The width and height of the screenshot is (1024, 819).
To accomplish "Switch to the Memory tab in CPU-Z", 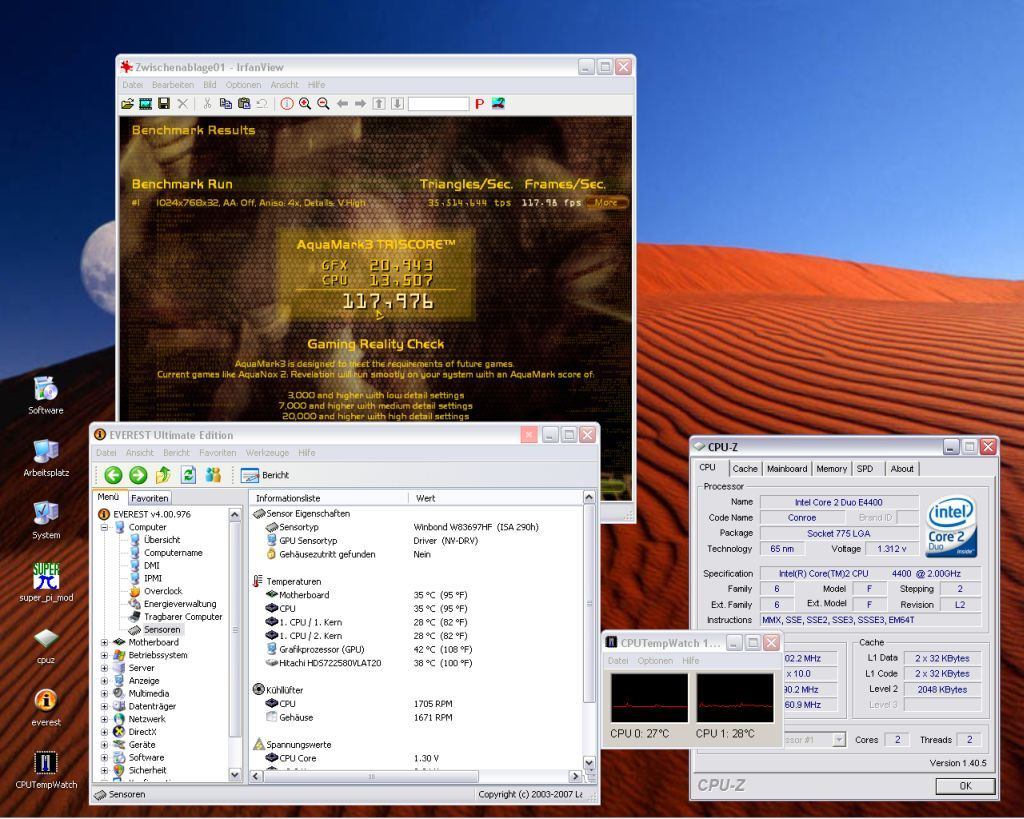I will coord(831,469).
